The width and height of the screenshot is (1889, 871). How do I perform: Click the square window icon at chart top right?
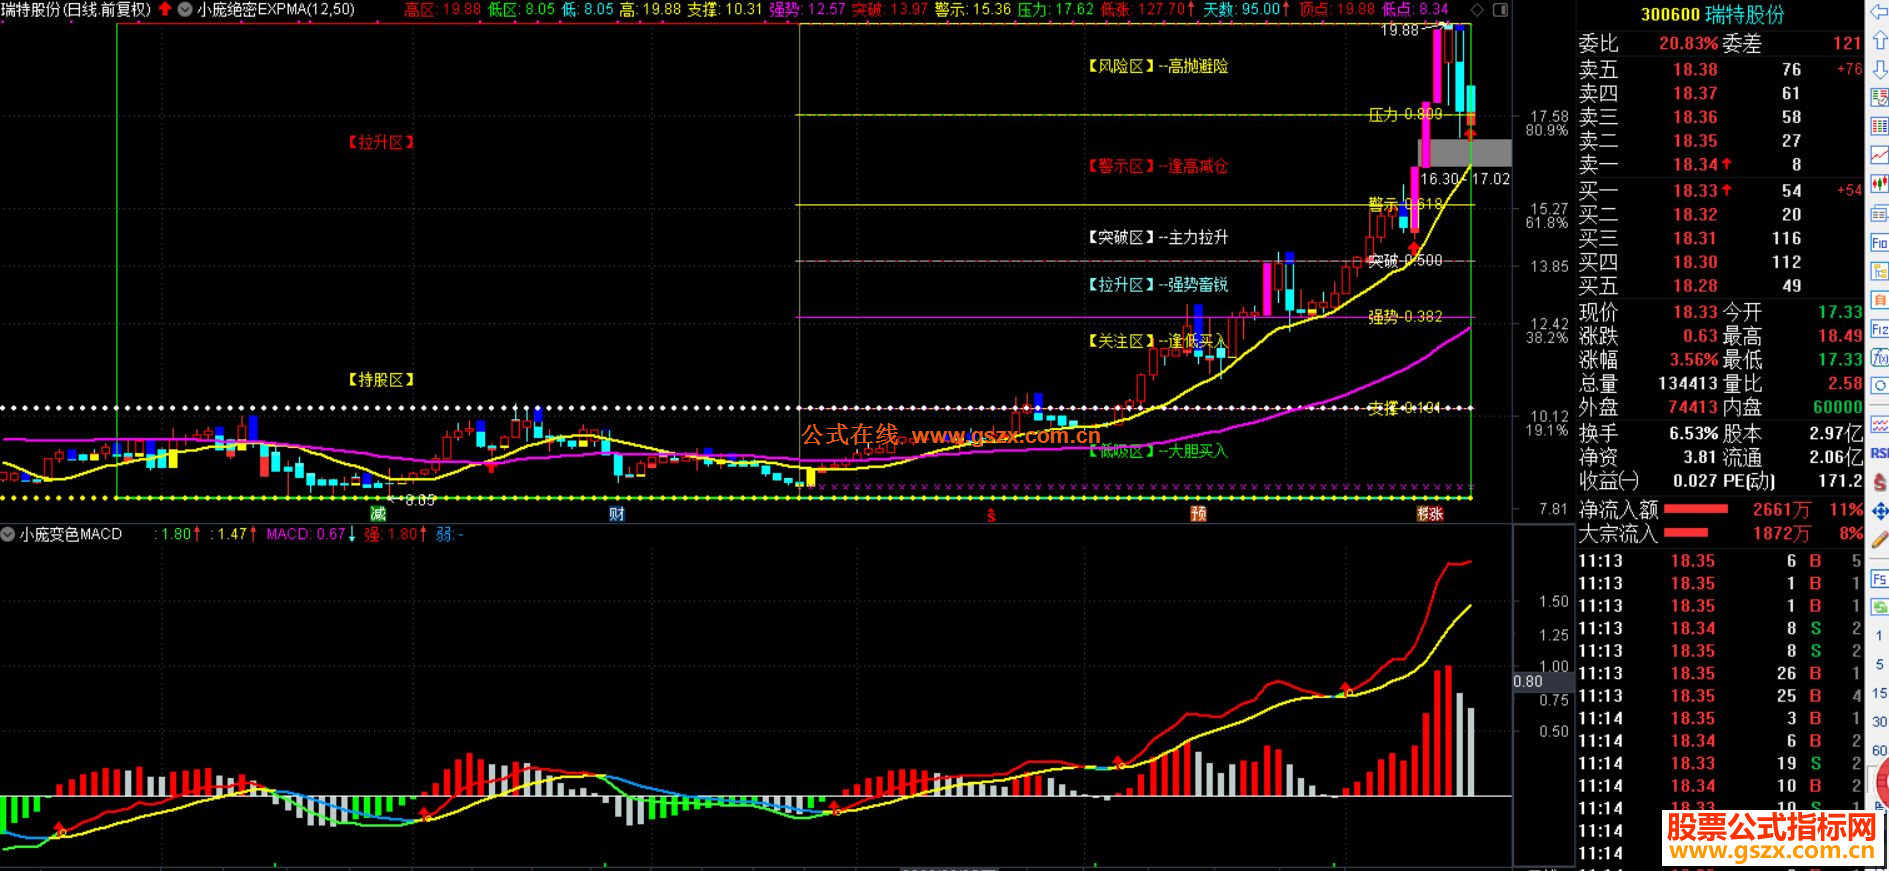coord(1500,10)
